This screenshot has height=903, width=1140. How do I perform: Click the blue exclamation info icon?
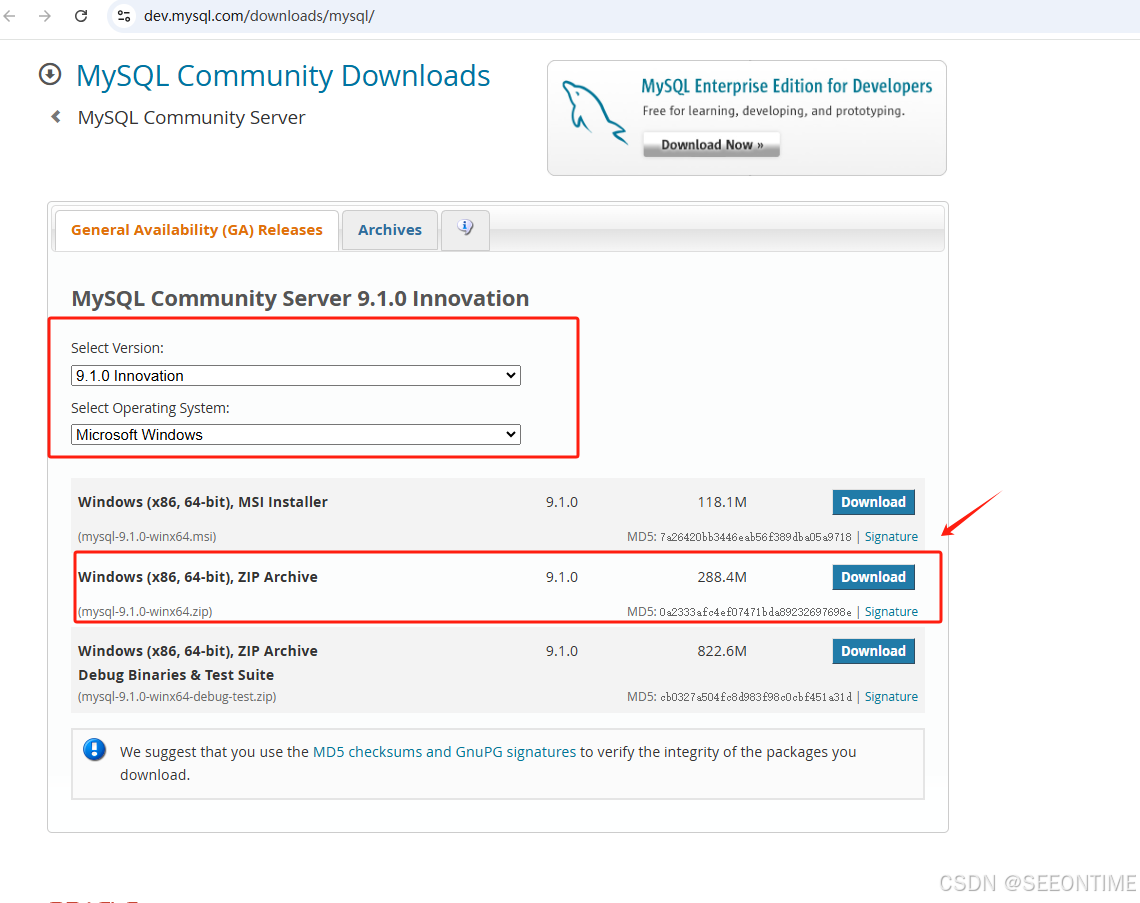click(x=95, y=749)
